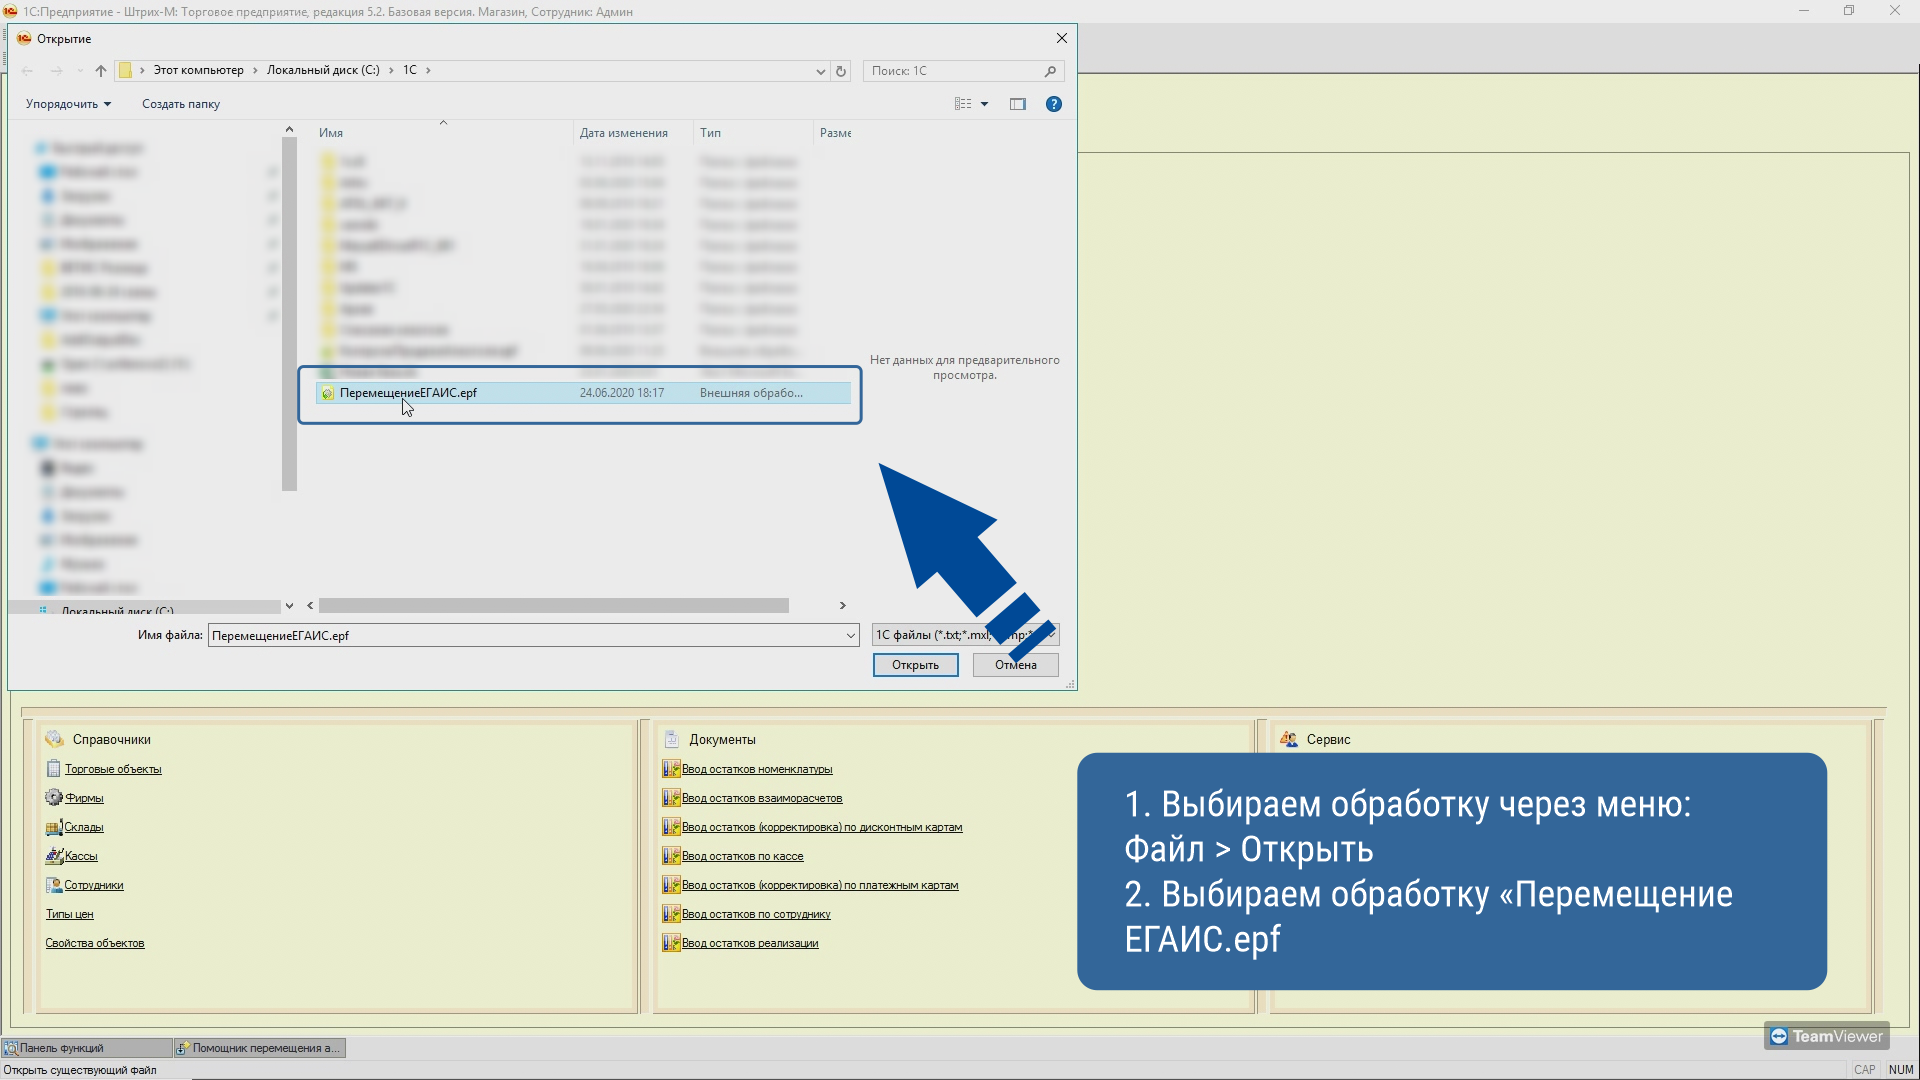The image size is (1920, 1080).
Task: Click the navigation pane vertical scrollbar
Action: pyautogui.click(x=289, y=314)
